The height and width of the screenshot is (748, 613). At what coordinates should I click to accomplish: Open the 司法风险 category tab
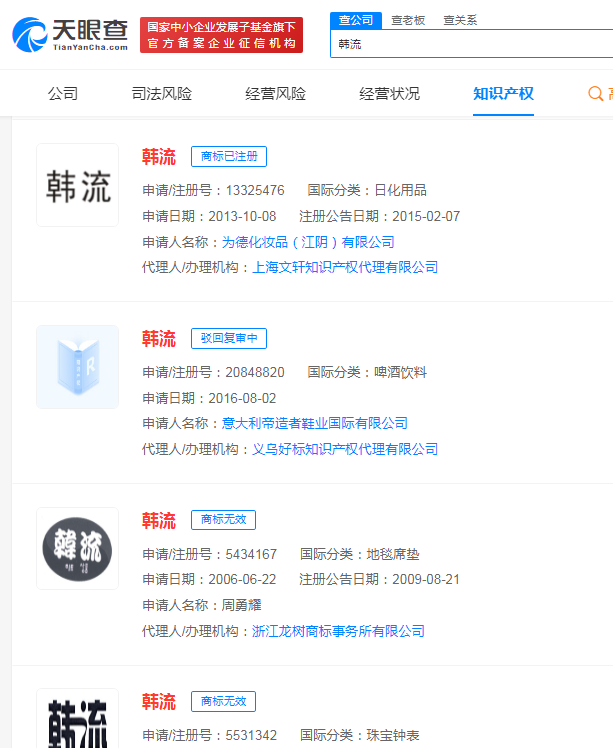[x=162, y=94]
